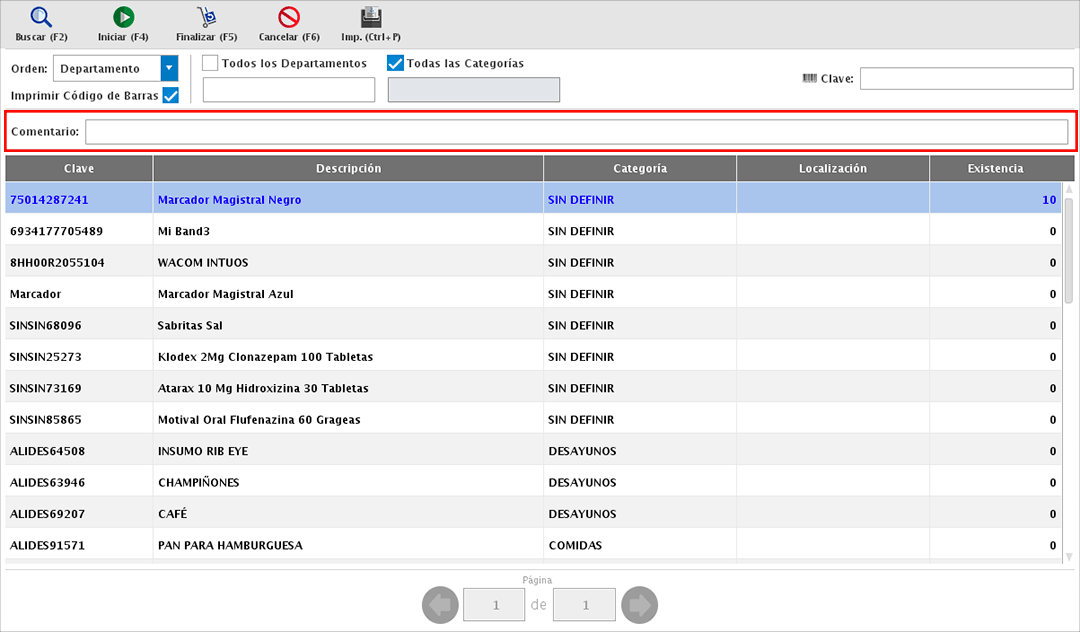Click the Finalizar hand-truck icon
The height and width of the screenshot is (632, 1080).
click(x=206, y=17)
